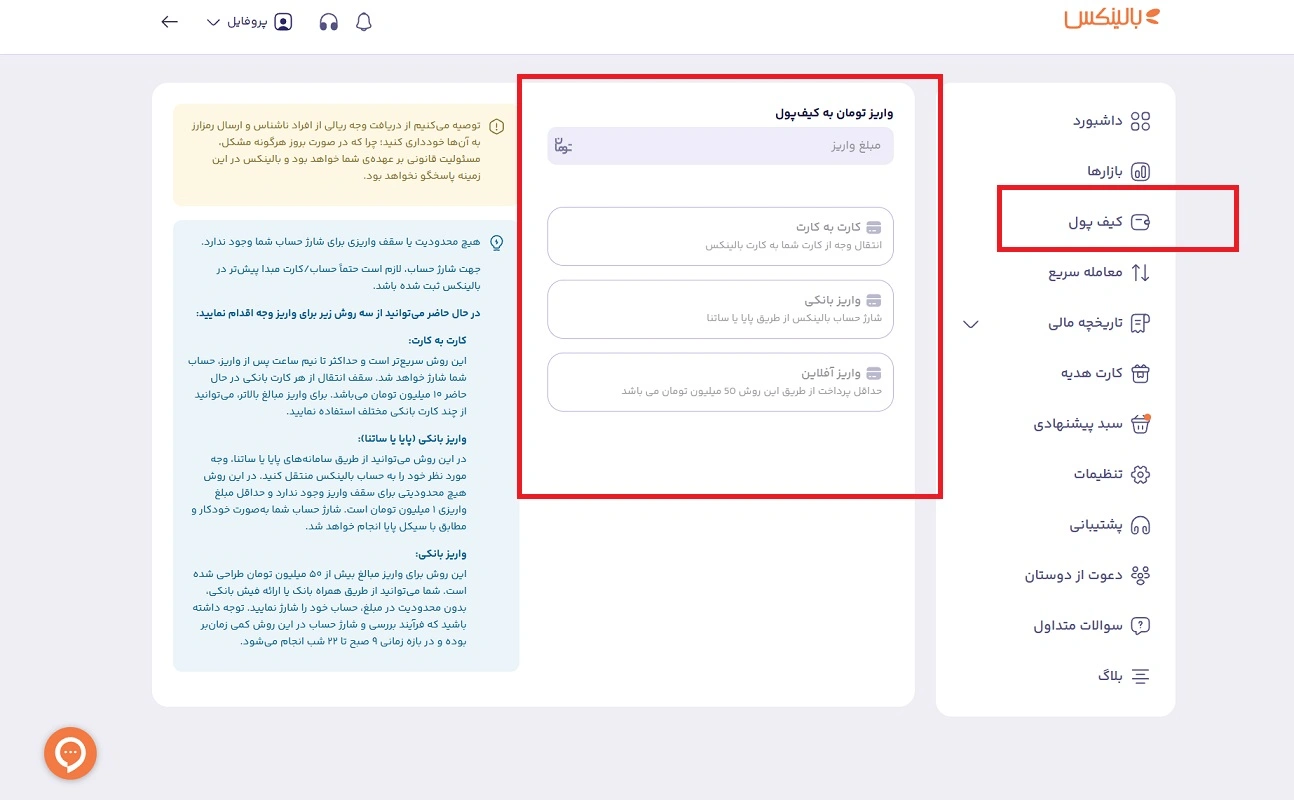This screenshot has height=800, width=1294.
Task: Select the دعوت از دوستان people icon
Action: [x=1140, y=575]
